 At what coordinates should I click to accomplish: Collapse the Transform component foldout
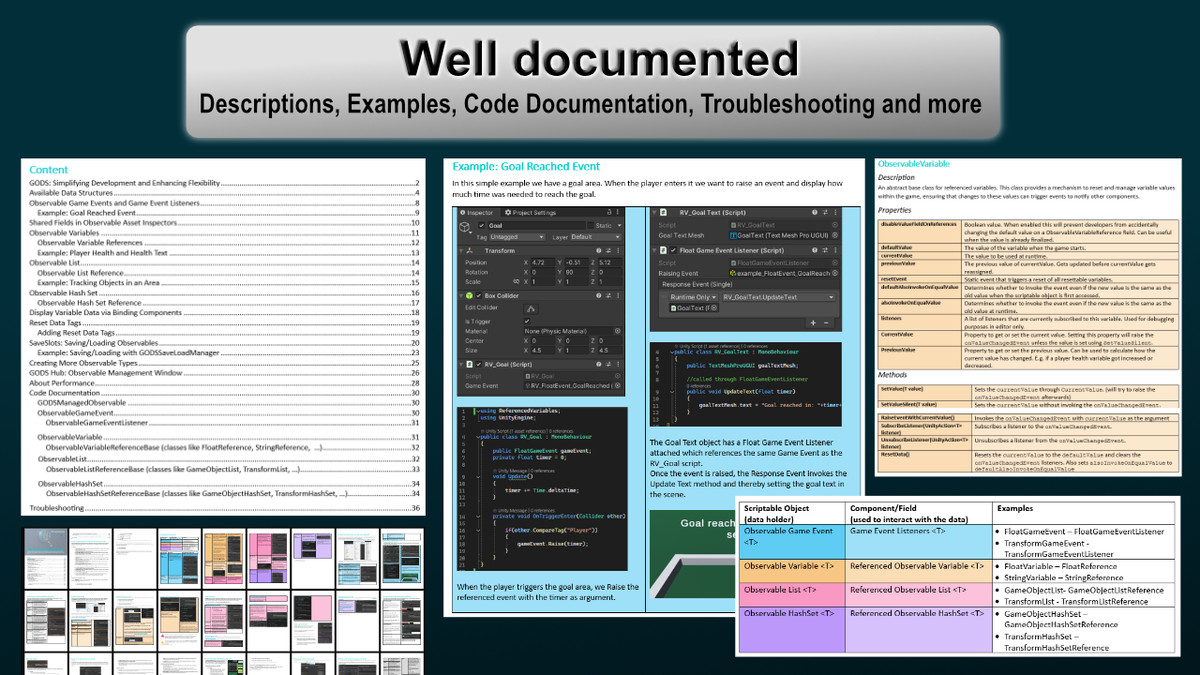[461, 251]
